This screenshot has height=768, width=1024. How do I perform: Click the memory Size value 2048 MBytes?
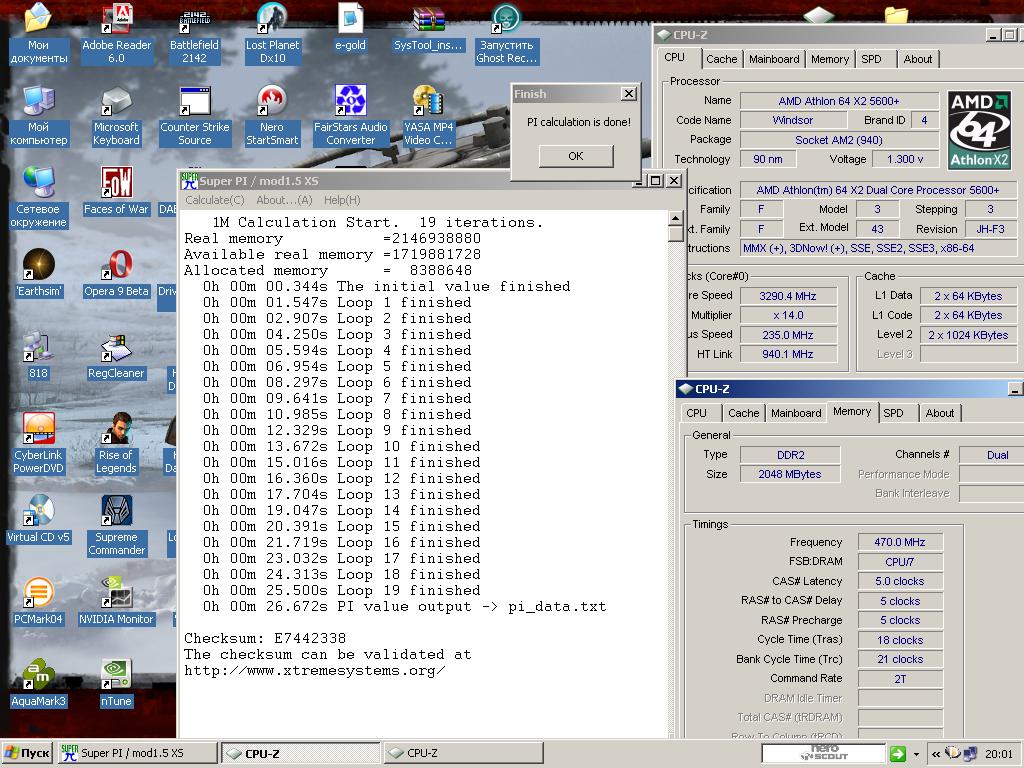tap(790, 474)
